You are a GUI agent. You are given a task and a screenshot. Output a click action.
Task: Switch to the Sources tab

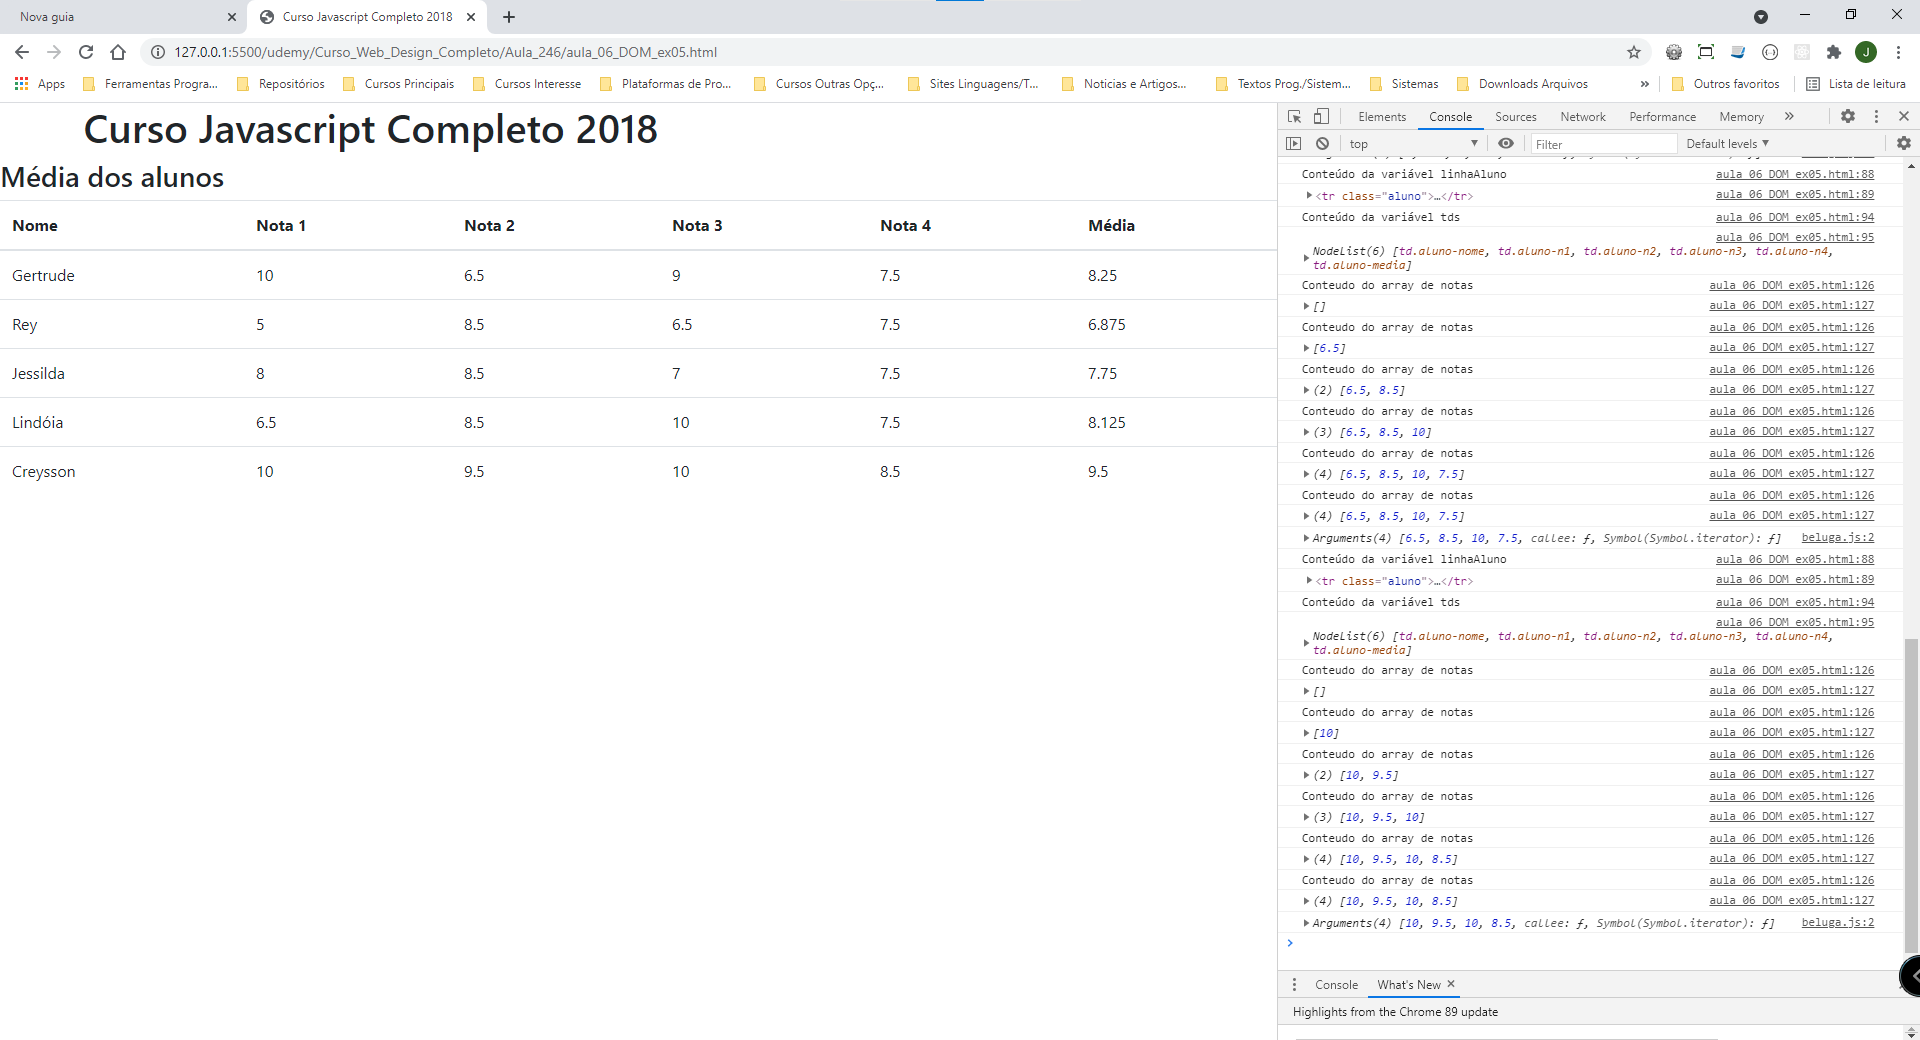point(1515,117)
